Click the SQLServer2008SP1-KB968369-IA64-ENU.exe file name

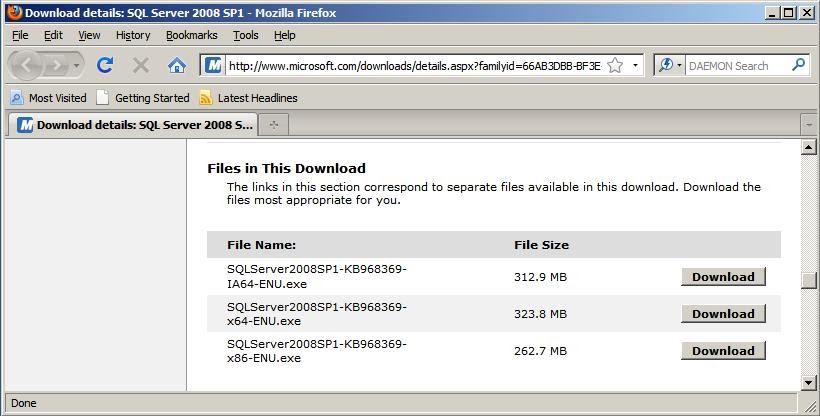[x=316, y=276]
